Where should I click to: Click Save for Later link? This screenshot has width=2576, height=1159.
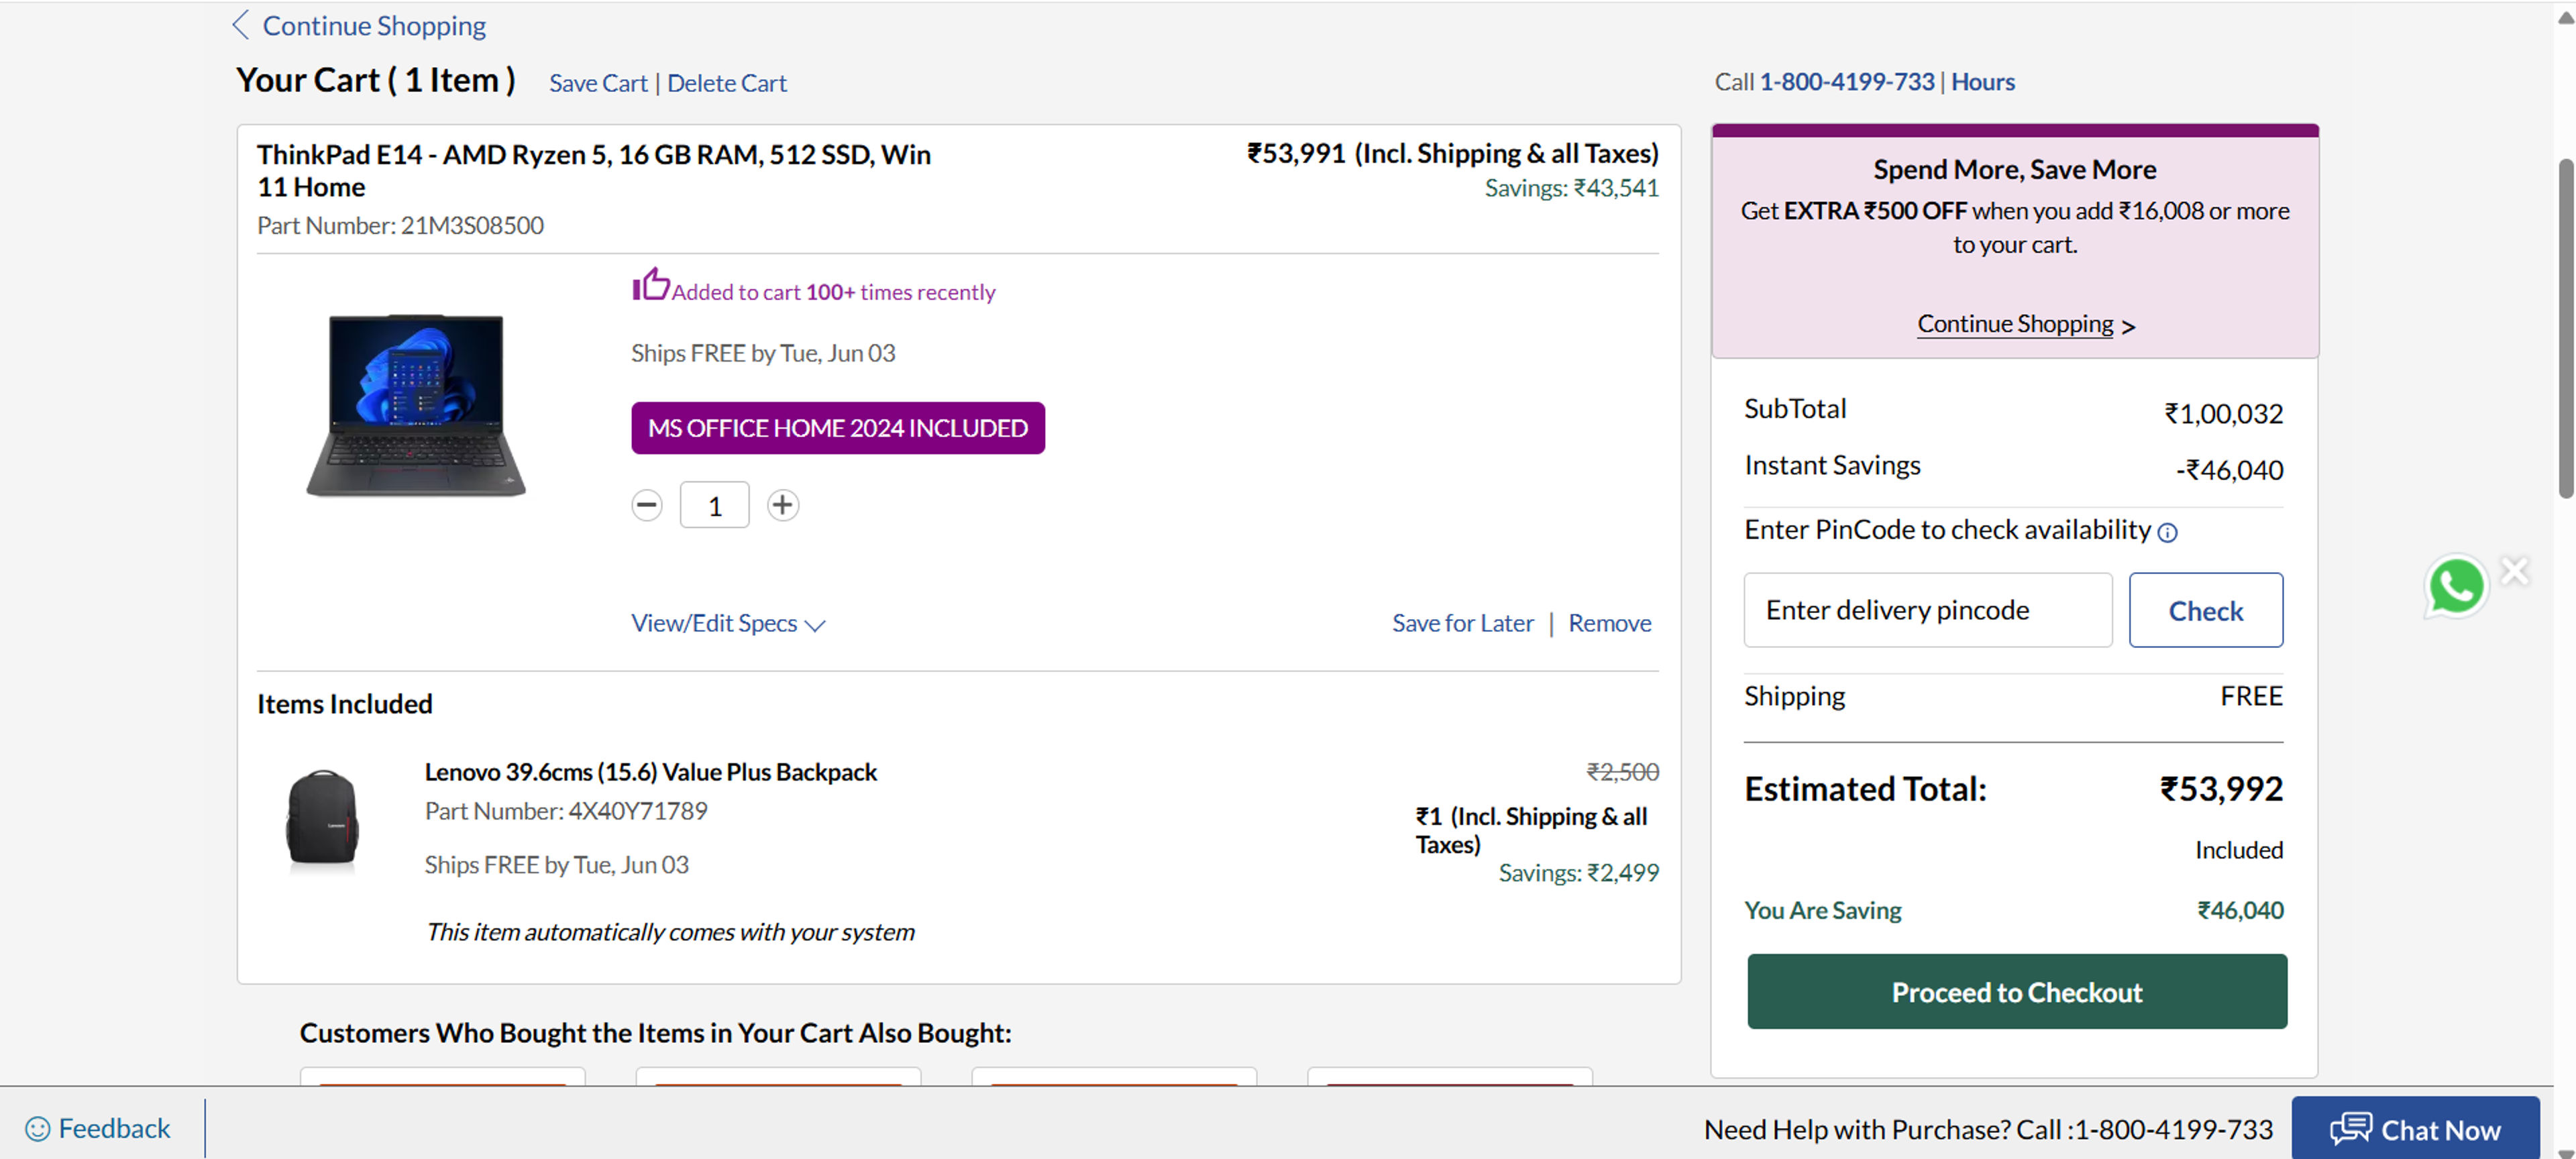(1462, 623)
